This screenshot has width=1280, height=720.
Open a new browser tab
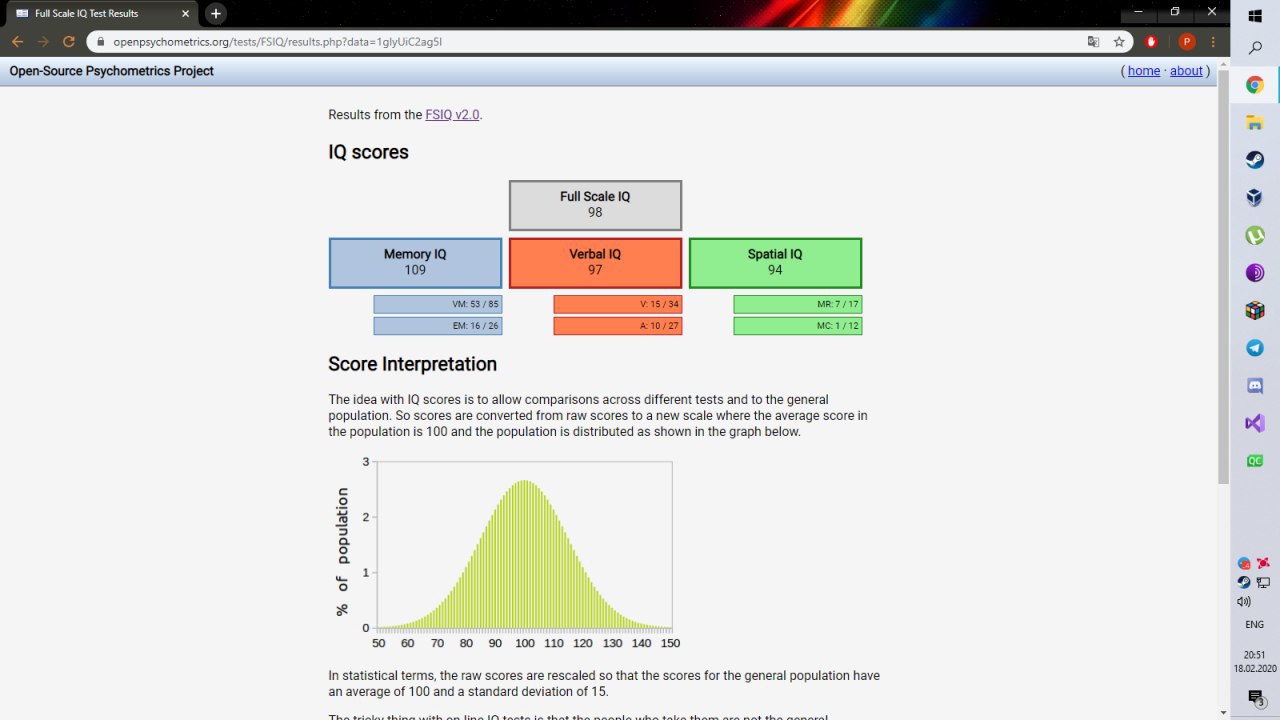(x=215, y=13)
